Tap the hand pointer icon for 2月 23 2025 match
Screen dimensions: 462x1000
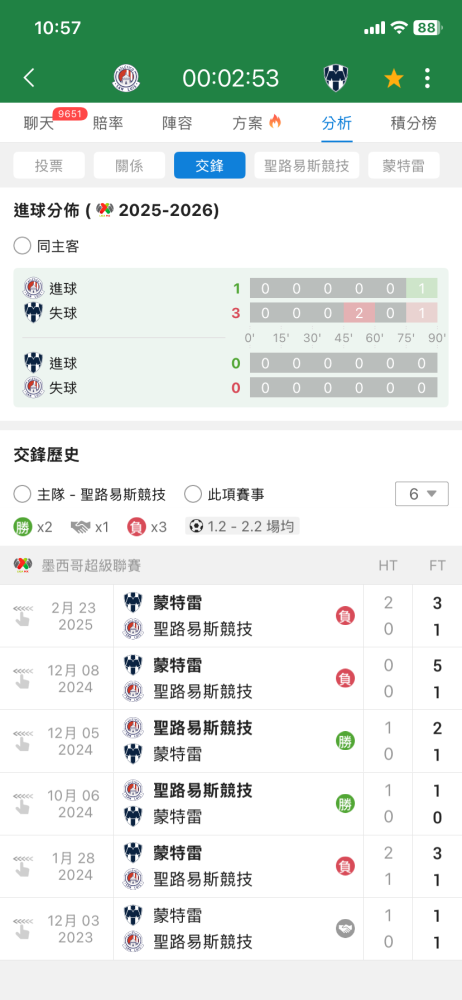(x=22, y=616)
